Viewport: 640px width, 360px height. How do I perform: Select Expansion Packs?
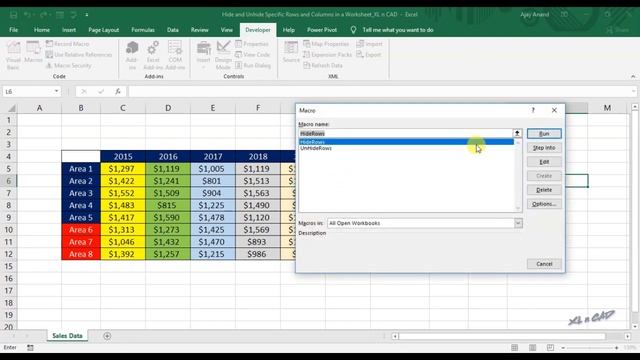click(327, 55)
